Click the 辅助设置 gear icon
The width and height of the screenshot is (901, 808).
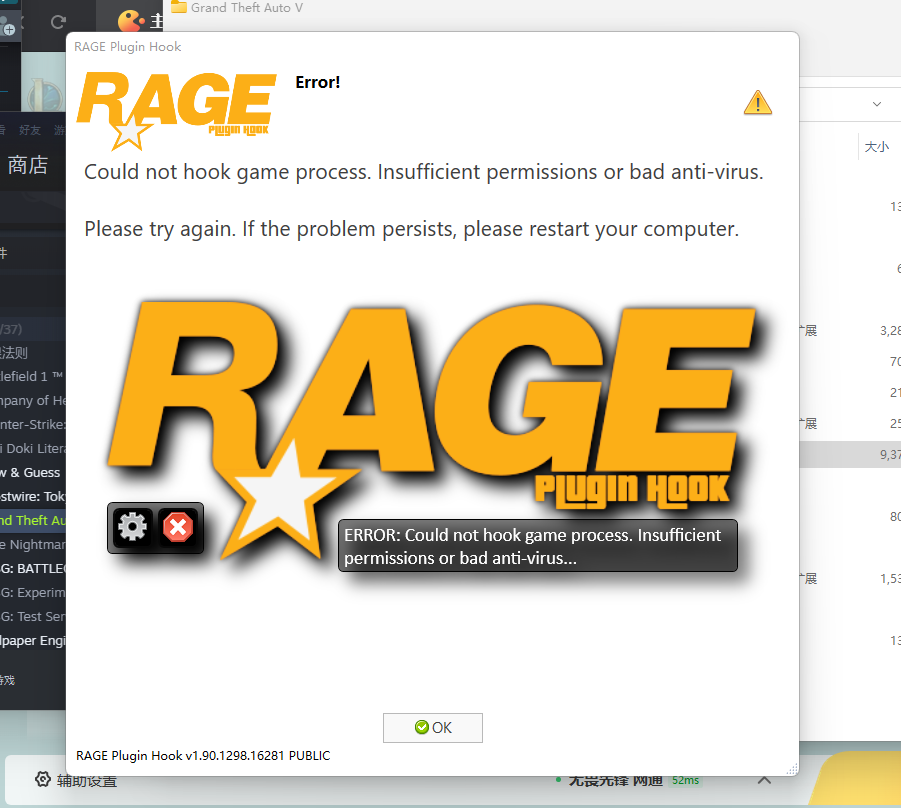[x=43, y=779]
